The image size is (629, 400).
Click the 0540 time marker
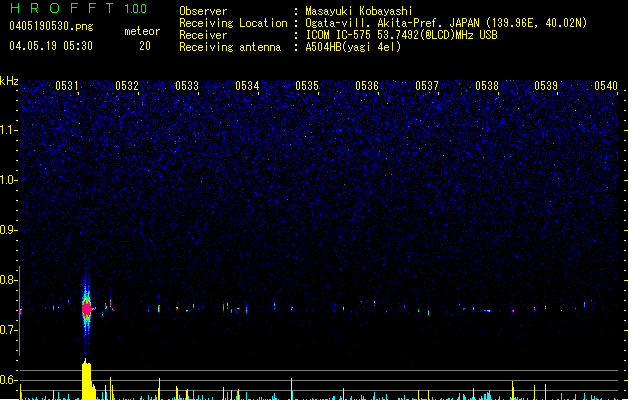606,86
